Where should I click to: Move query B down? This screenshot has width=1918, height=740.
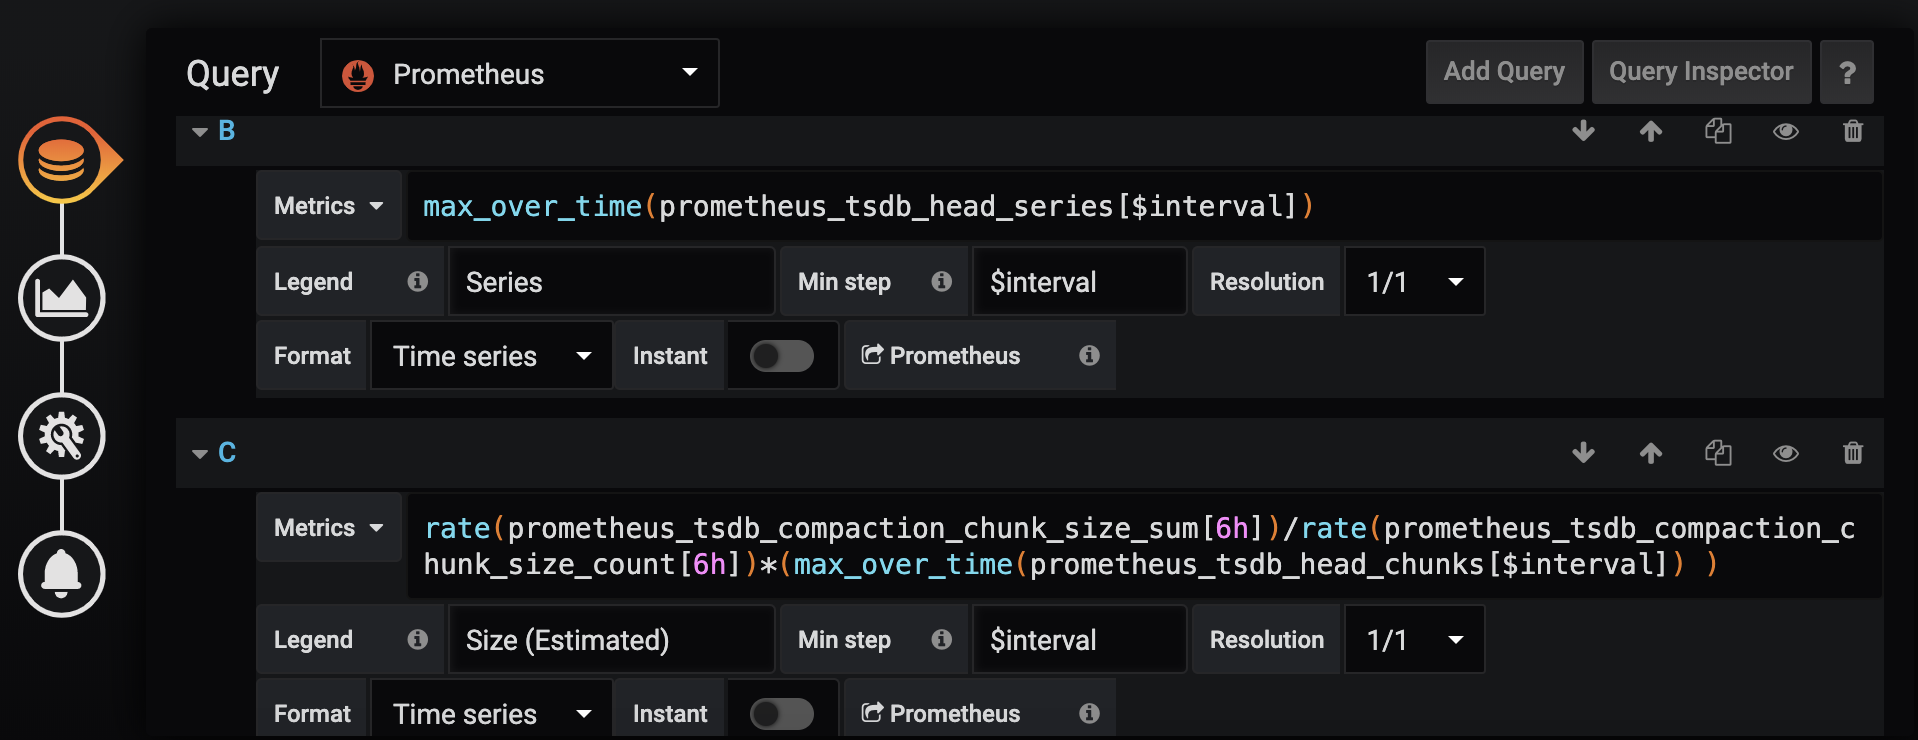1583,131
